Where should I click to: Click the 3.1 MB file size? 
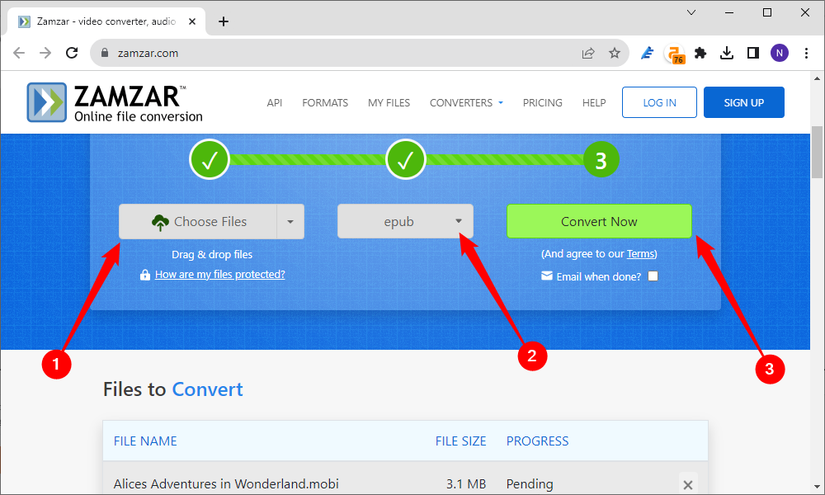pos(466,483)
